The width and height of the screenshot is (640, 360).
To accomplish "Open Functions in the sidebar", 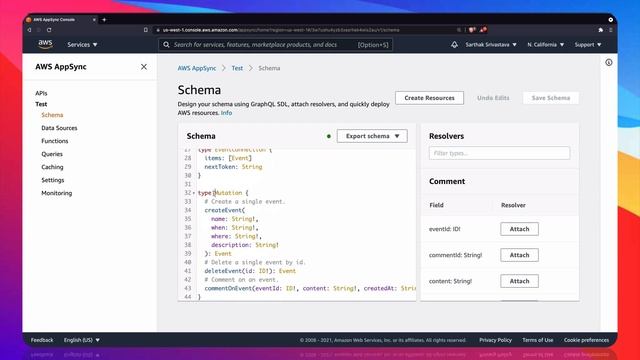I will point(55,141).
